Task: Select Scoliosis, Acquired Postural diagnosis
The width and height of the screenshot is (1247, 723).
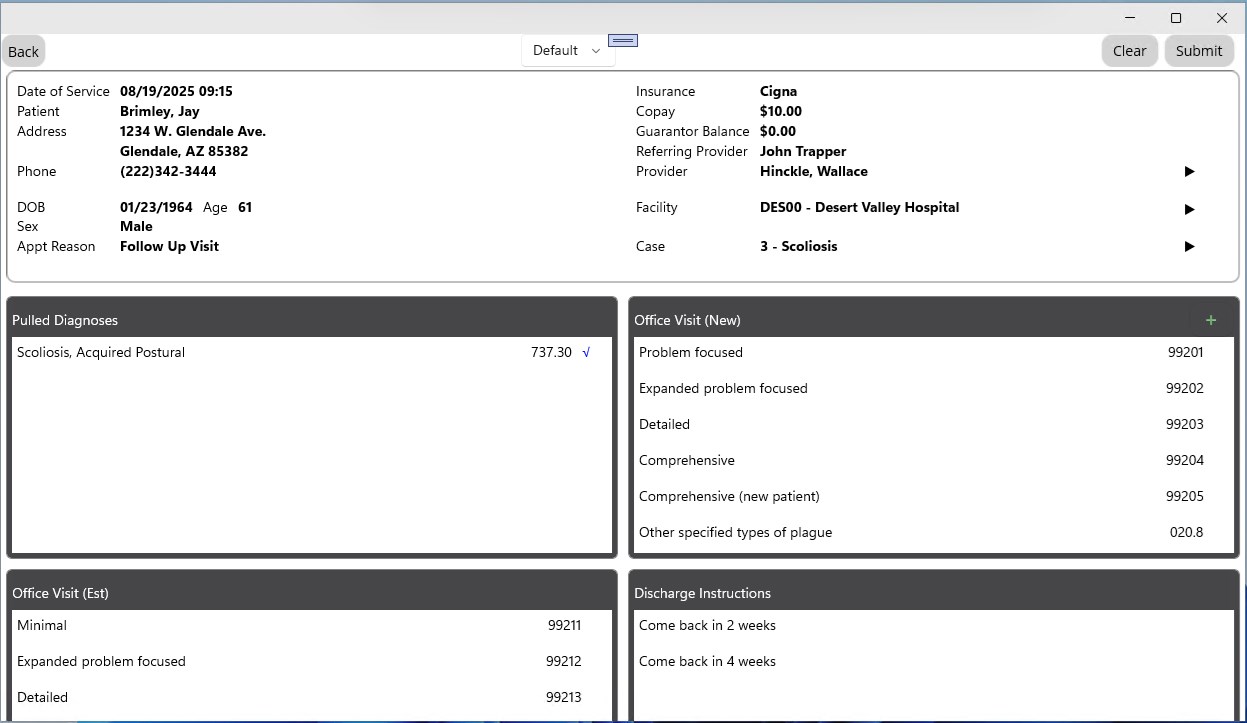Action: pos(311,352)
